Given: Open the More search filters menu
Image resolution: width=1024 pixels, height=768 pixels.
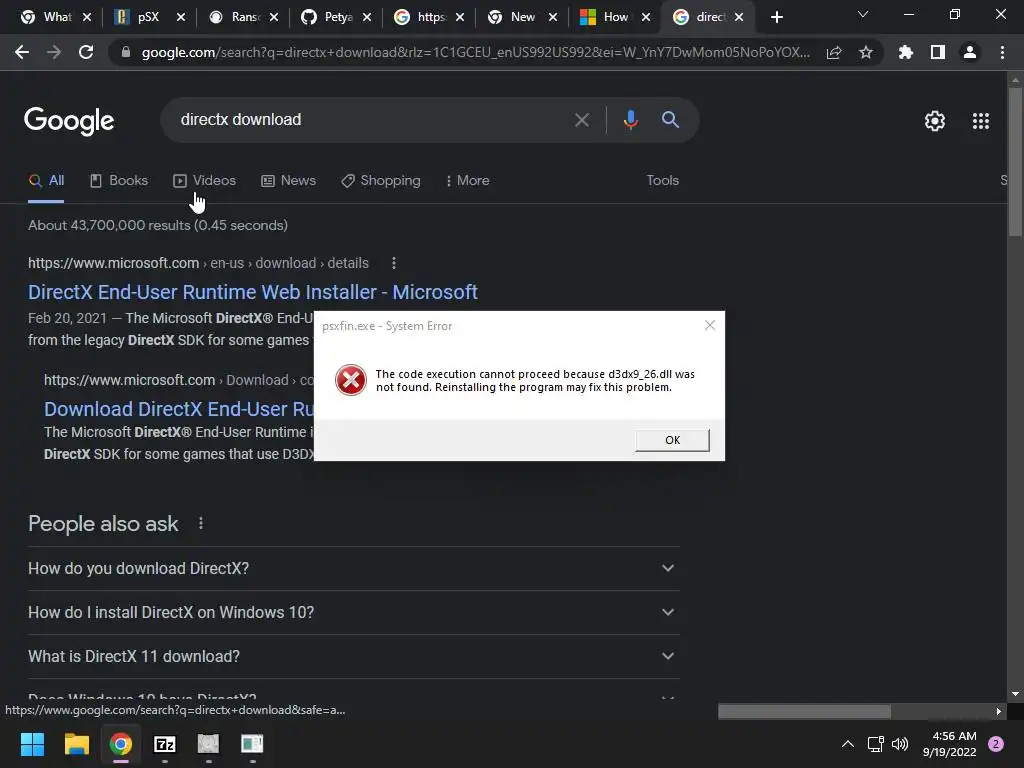Looking at the screenshot, I should coord(468,180).
